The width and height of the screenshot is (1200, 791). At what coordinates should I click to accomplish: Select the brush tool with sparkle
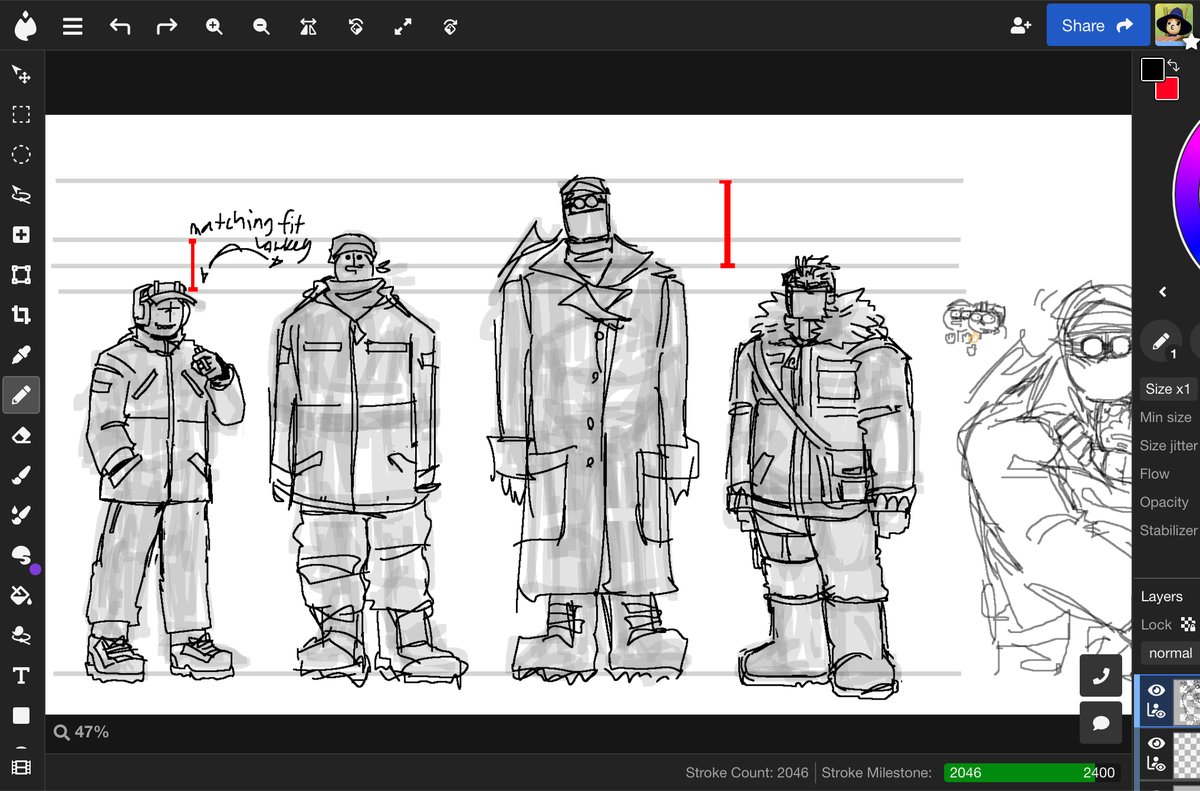pos(21,515)
